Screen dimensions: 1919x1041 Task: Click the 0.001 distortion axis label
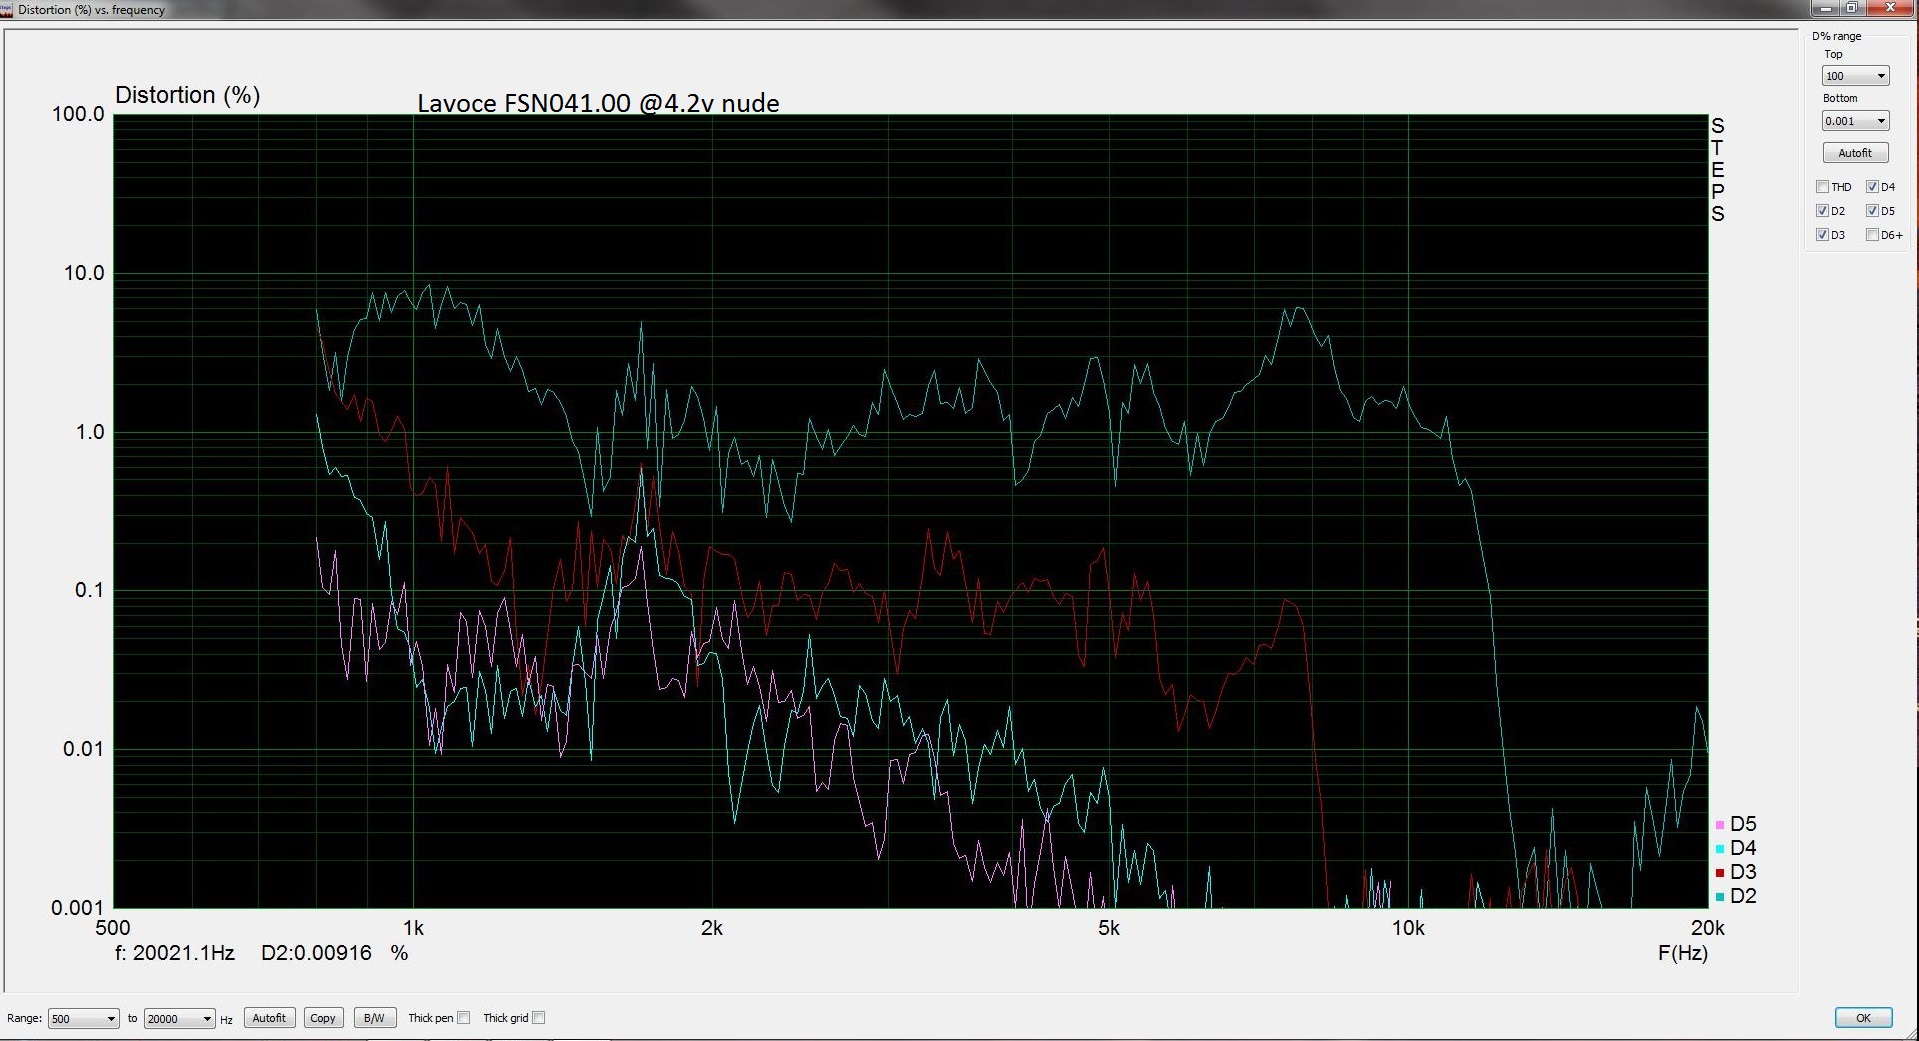78,908
